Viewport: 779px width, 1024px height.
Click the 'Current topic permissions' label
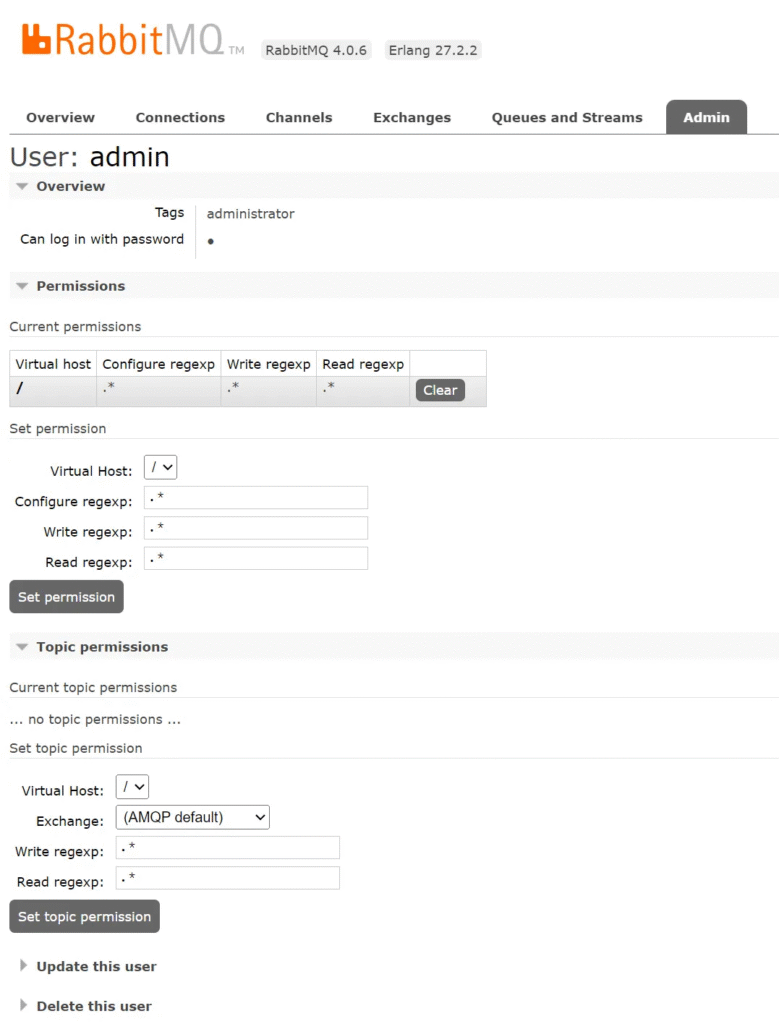tap(93, 688)
